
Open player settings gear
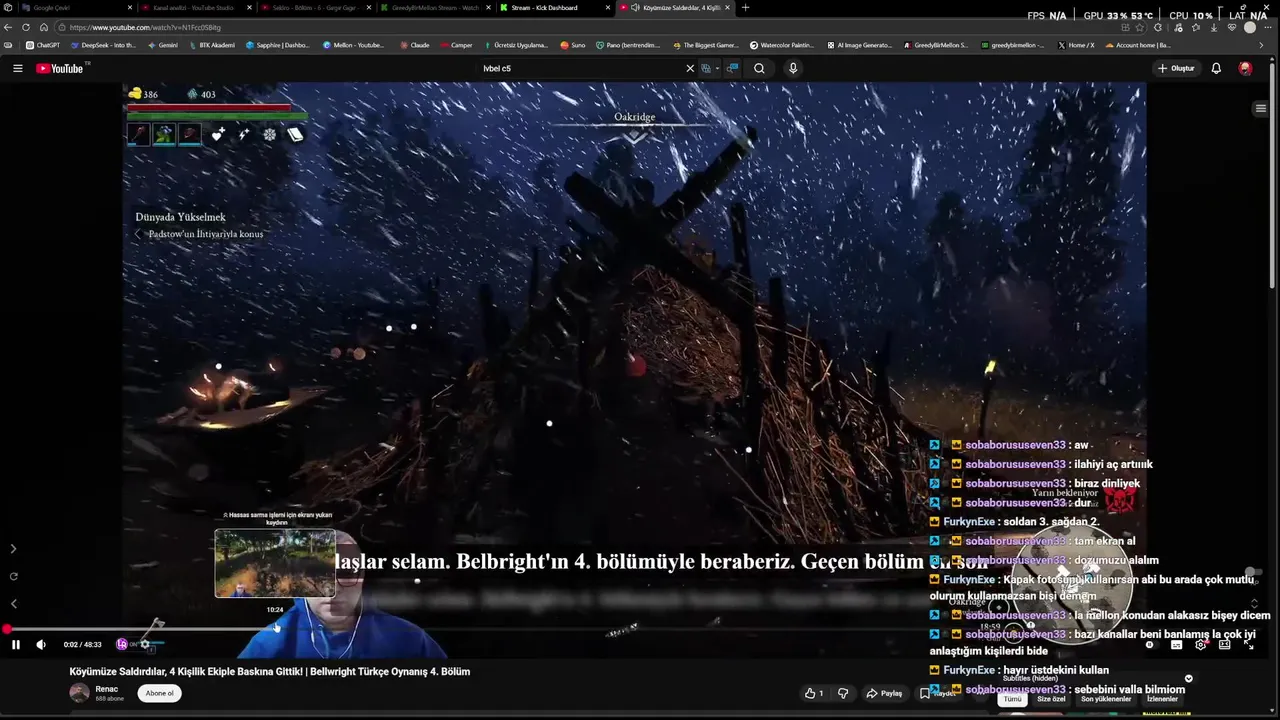[1201, 645]
